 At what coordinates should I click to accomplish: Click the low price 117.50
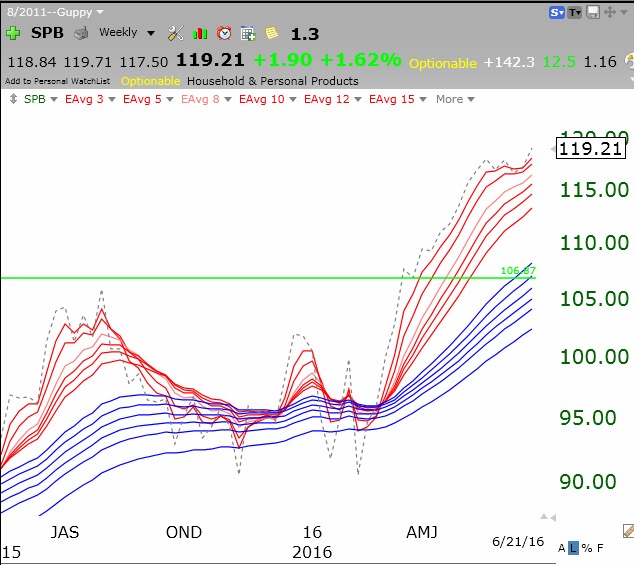[x=144, y=62]
